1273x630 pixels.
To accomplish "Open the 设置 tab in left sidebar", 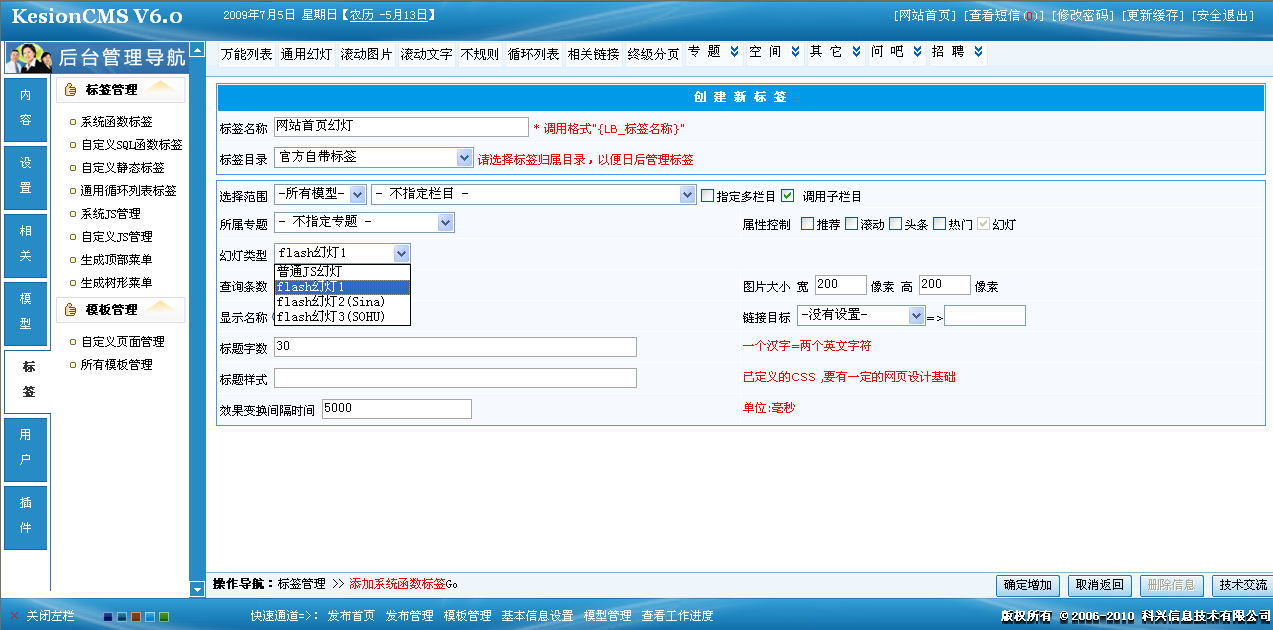I will (x=26, y=175).
